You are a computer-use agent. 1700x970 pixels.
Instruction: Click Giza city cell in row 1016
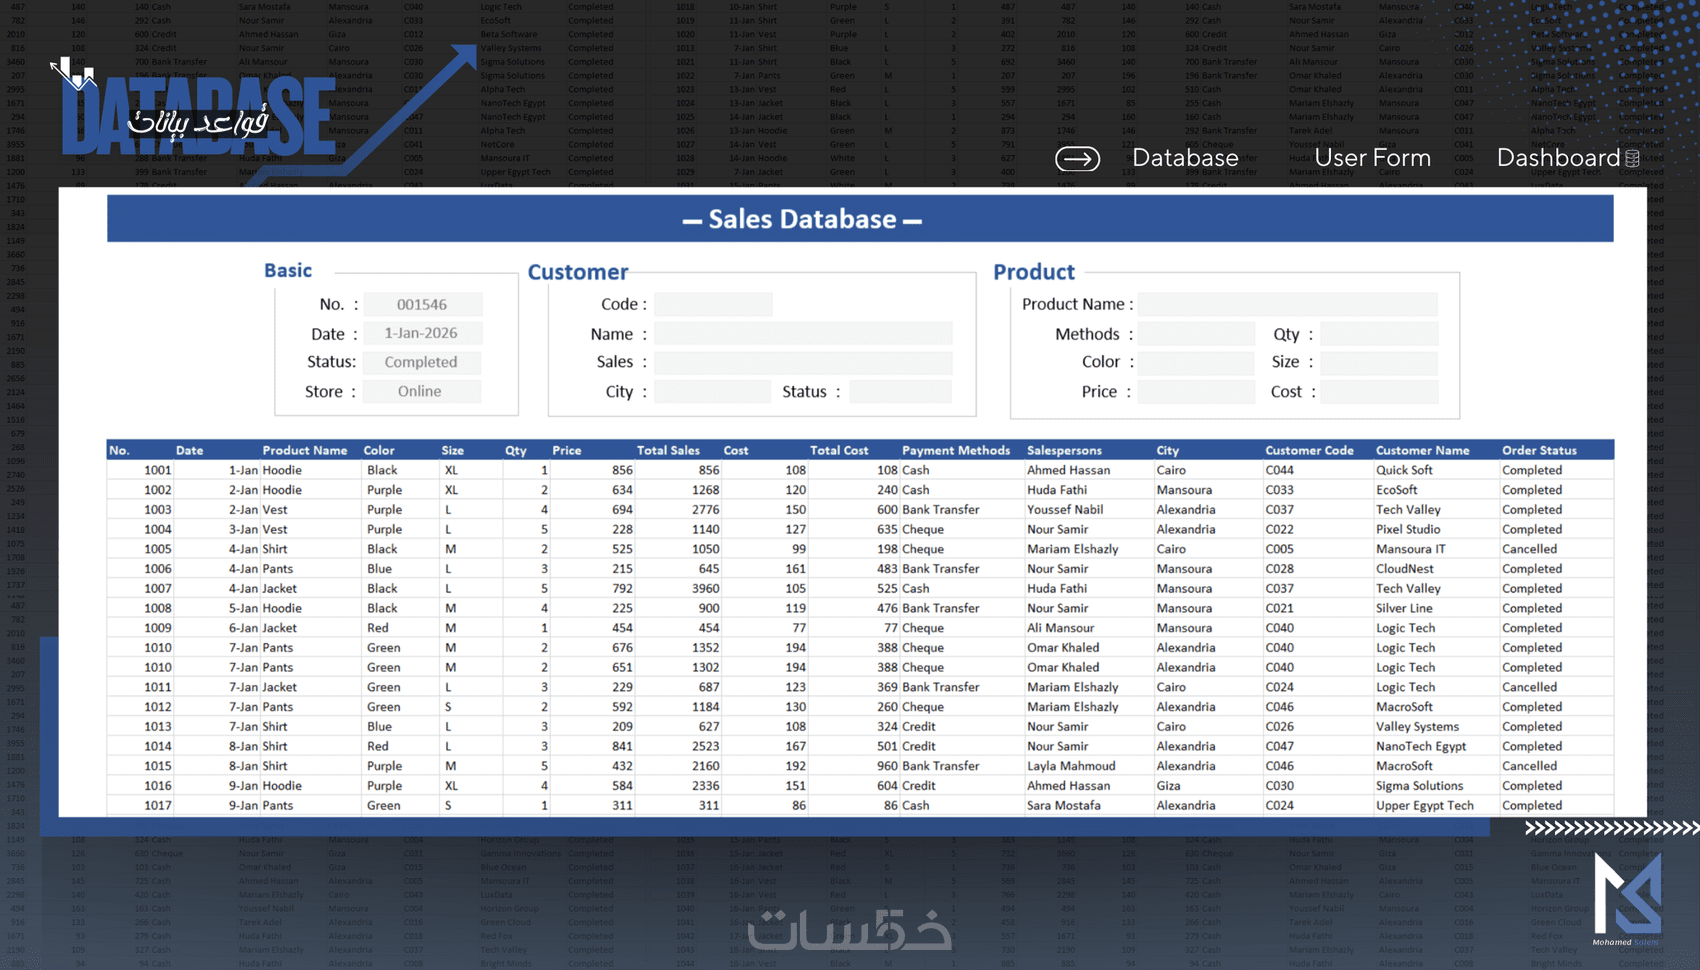[1168, 786]
